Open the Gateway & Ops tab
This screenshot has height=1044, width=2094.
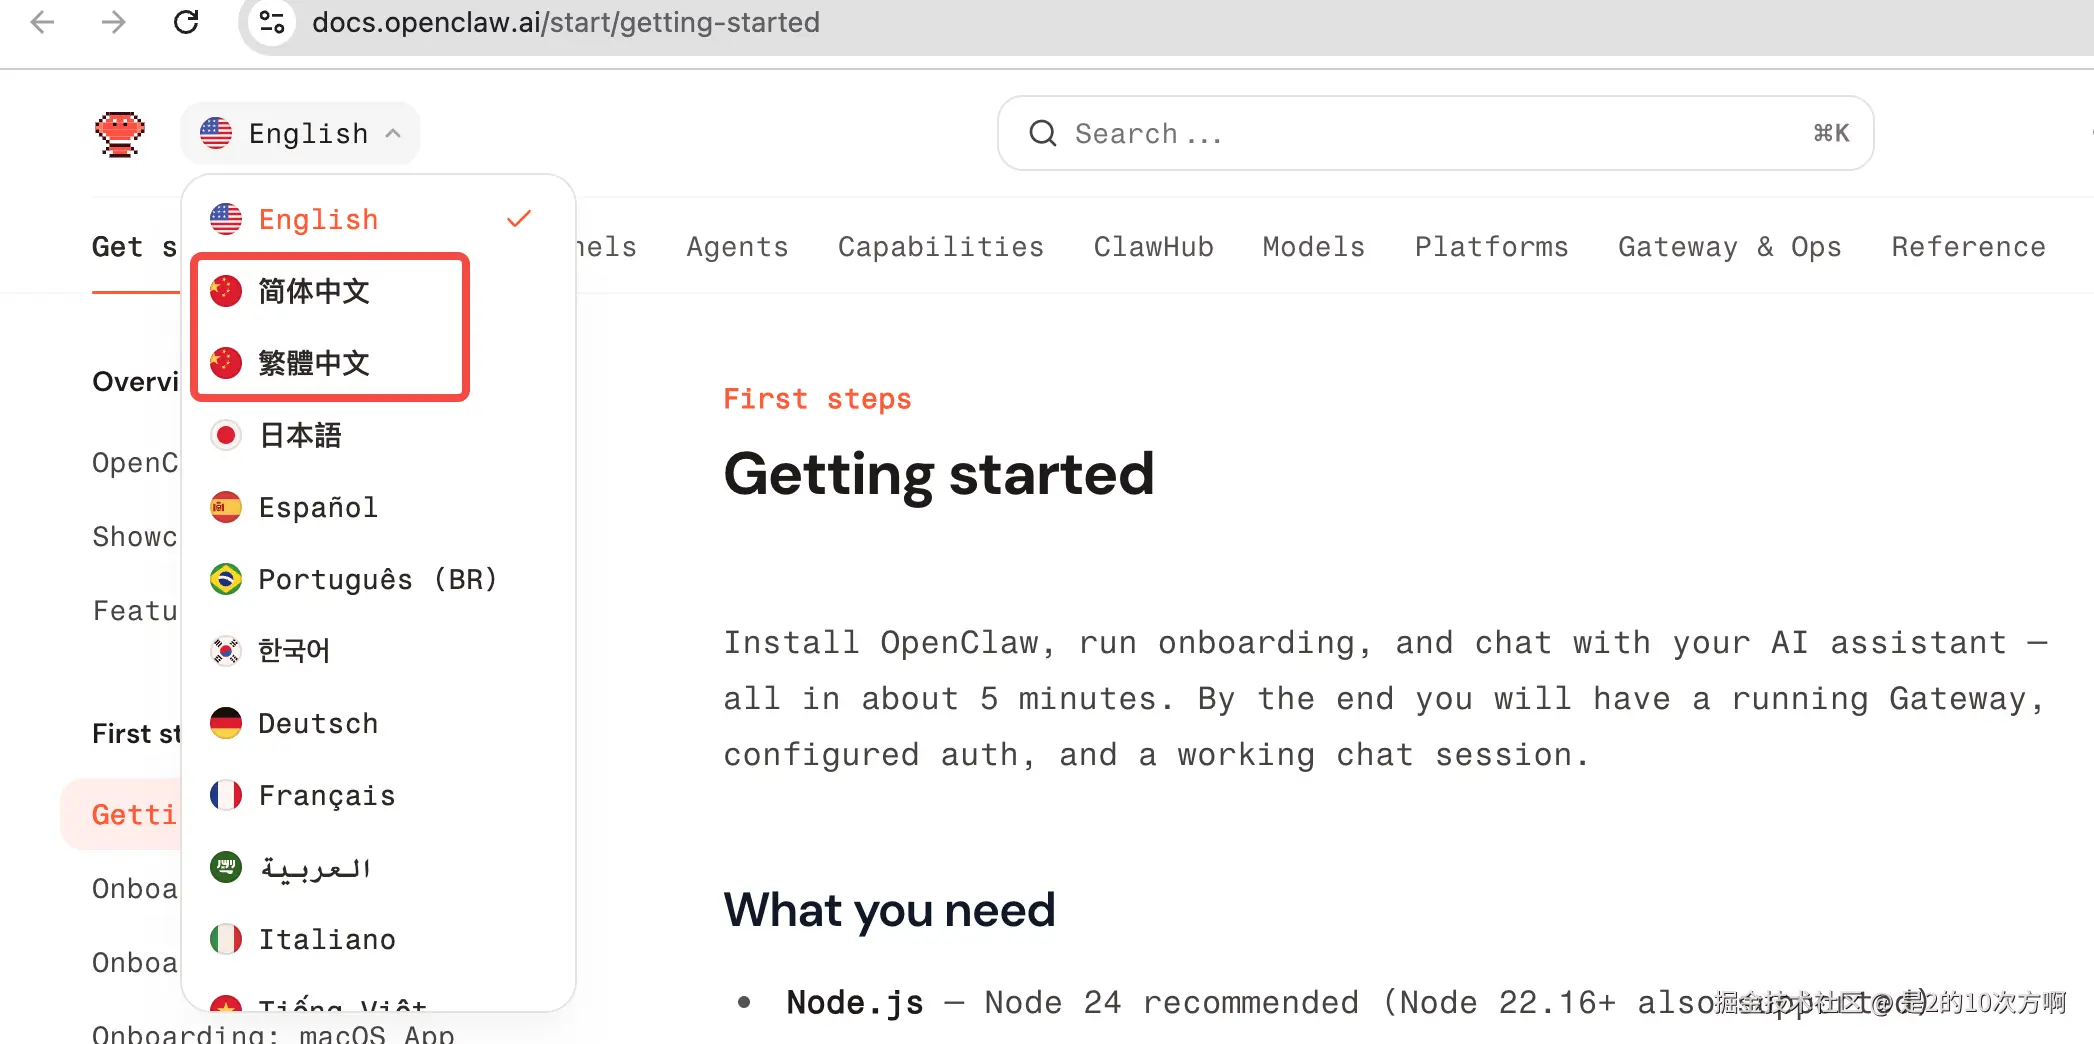coord(1730,247)
